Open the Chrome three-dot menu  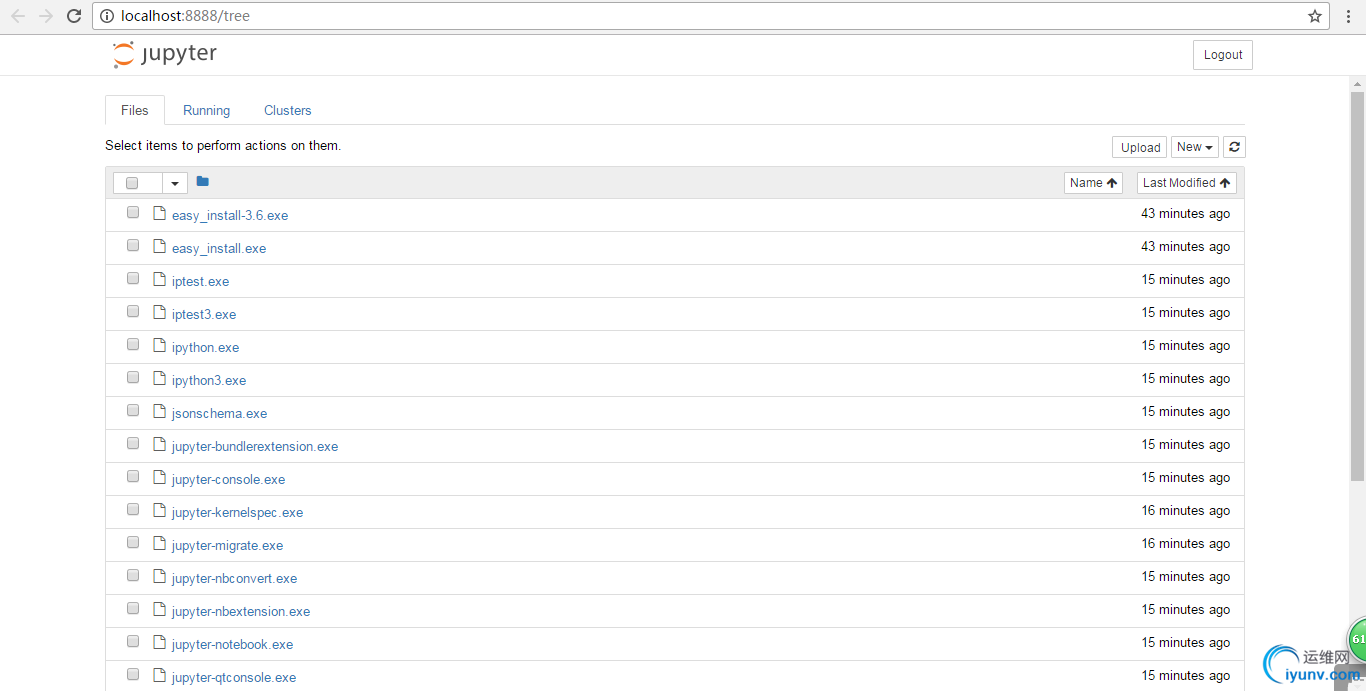[1348, 16]
